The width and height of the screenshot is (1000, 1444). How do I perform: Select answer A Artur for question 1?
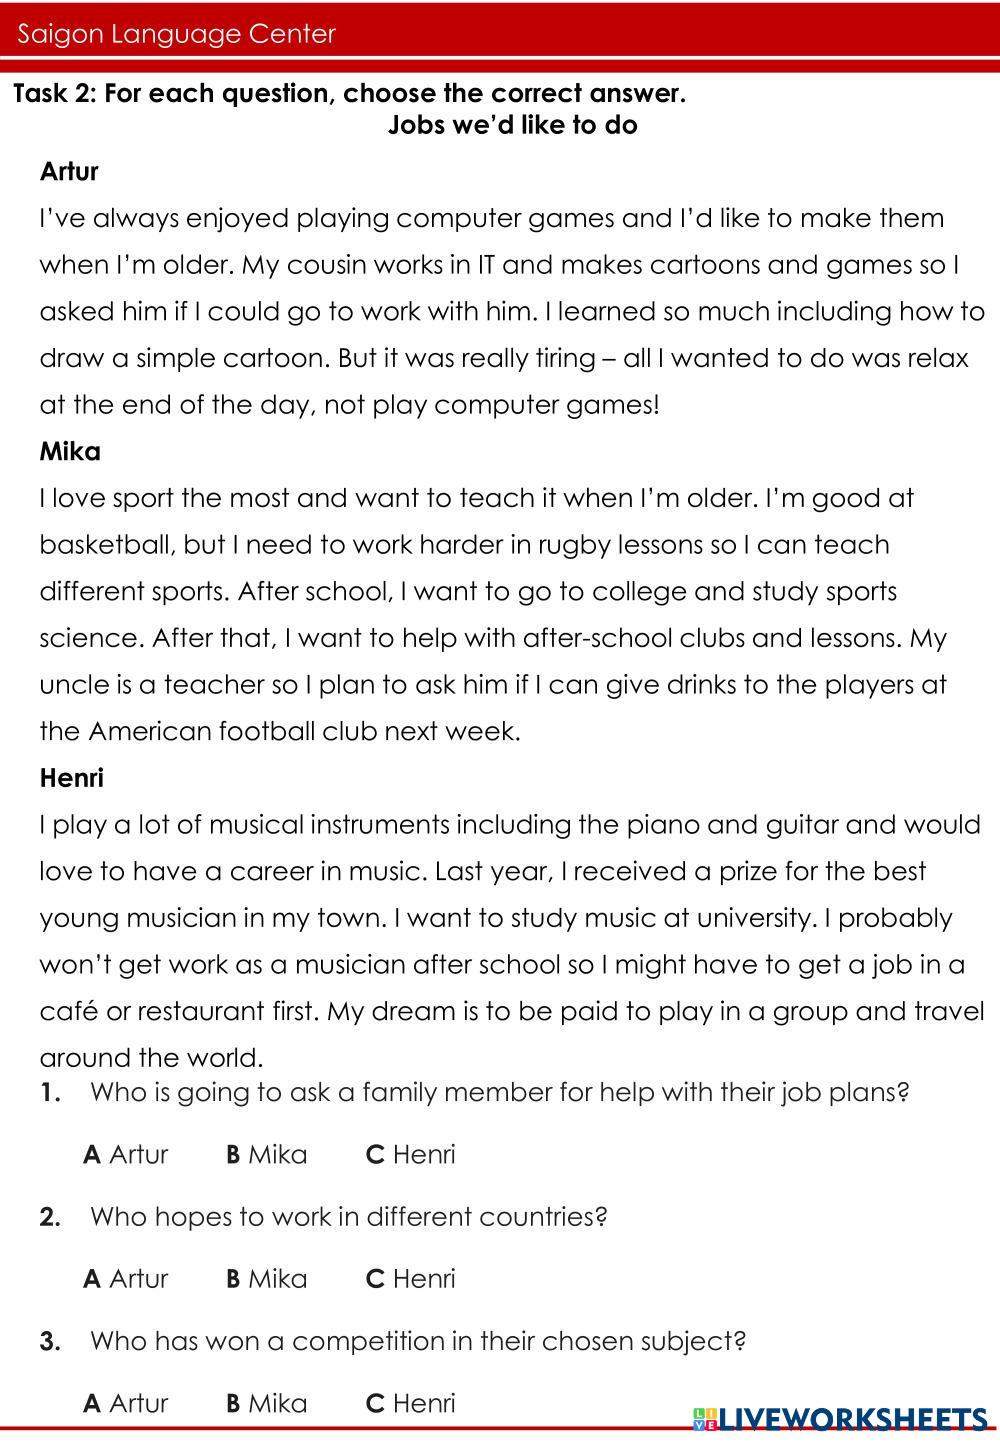[126, 1154]
